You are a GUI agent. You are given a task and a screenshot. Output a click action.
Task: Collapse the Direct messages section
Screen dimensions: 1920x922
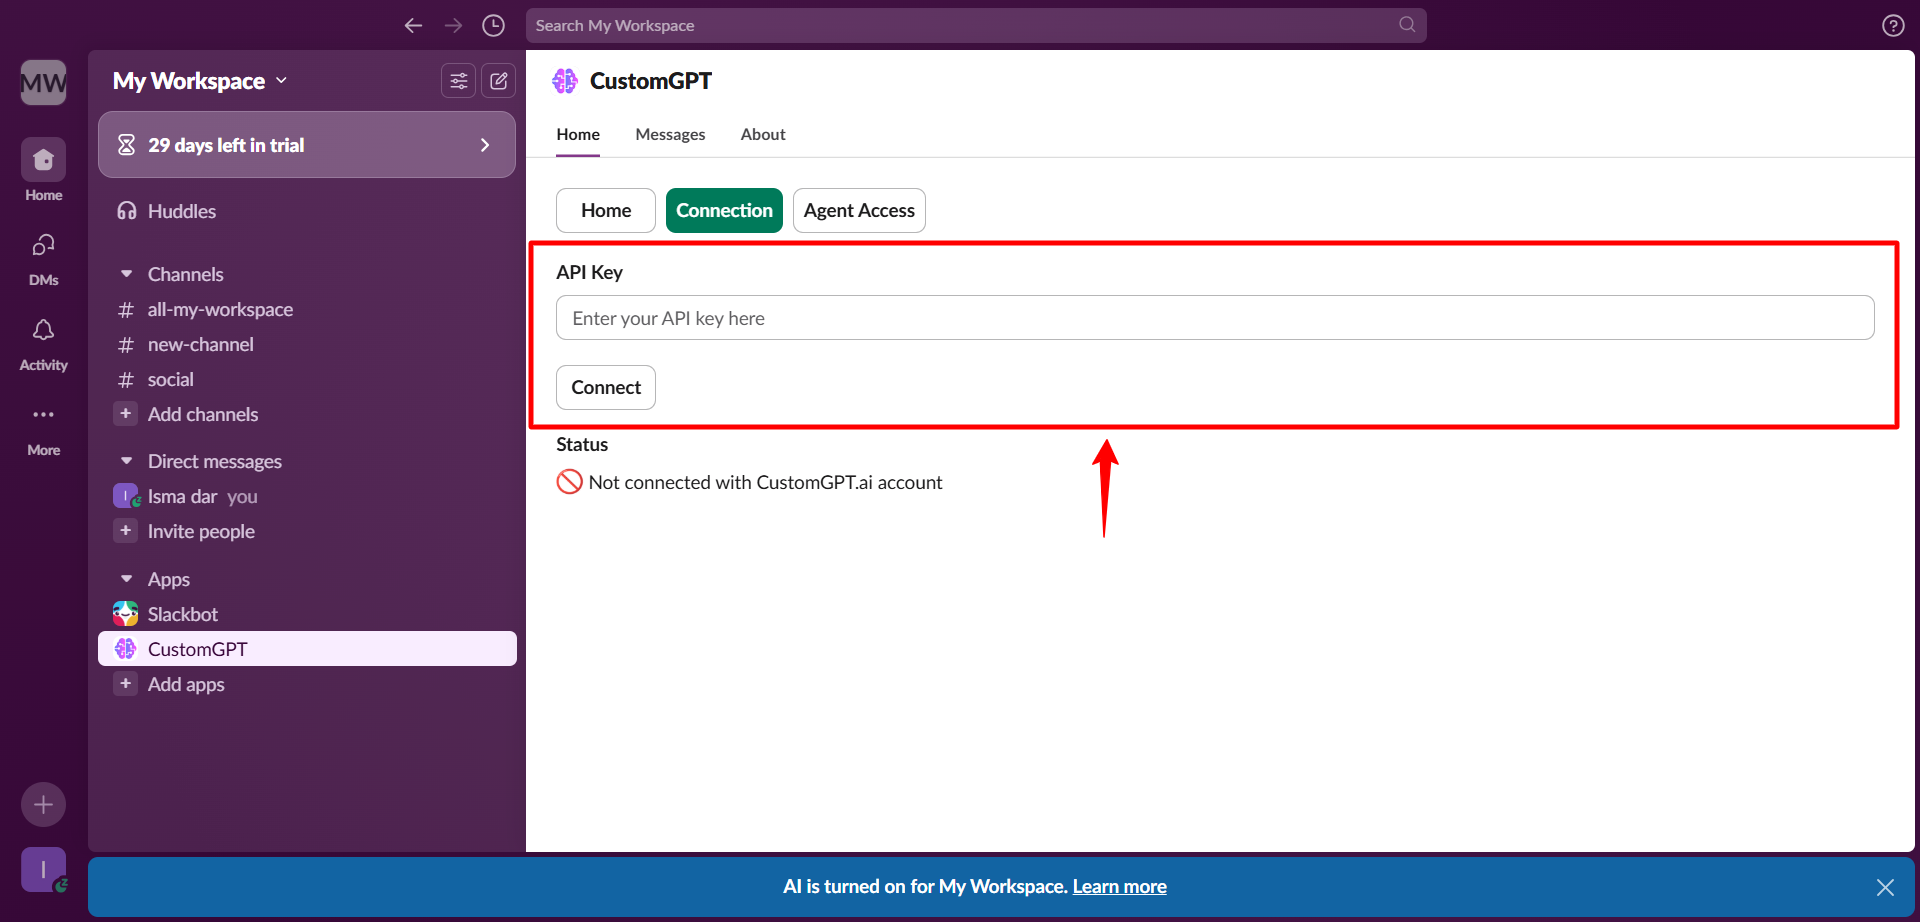pyautogui.click(x=126, y=461)
